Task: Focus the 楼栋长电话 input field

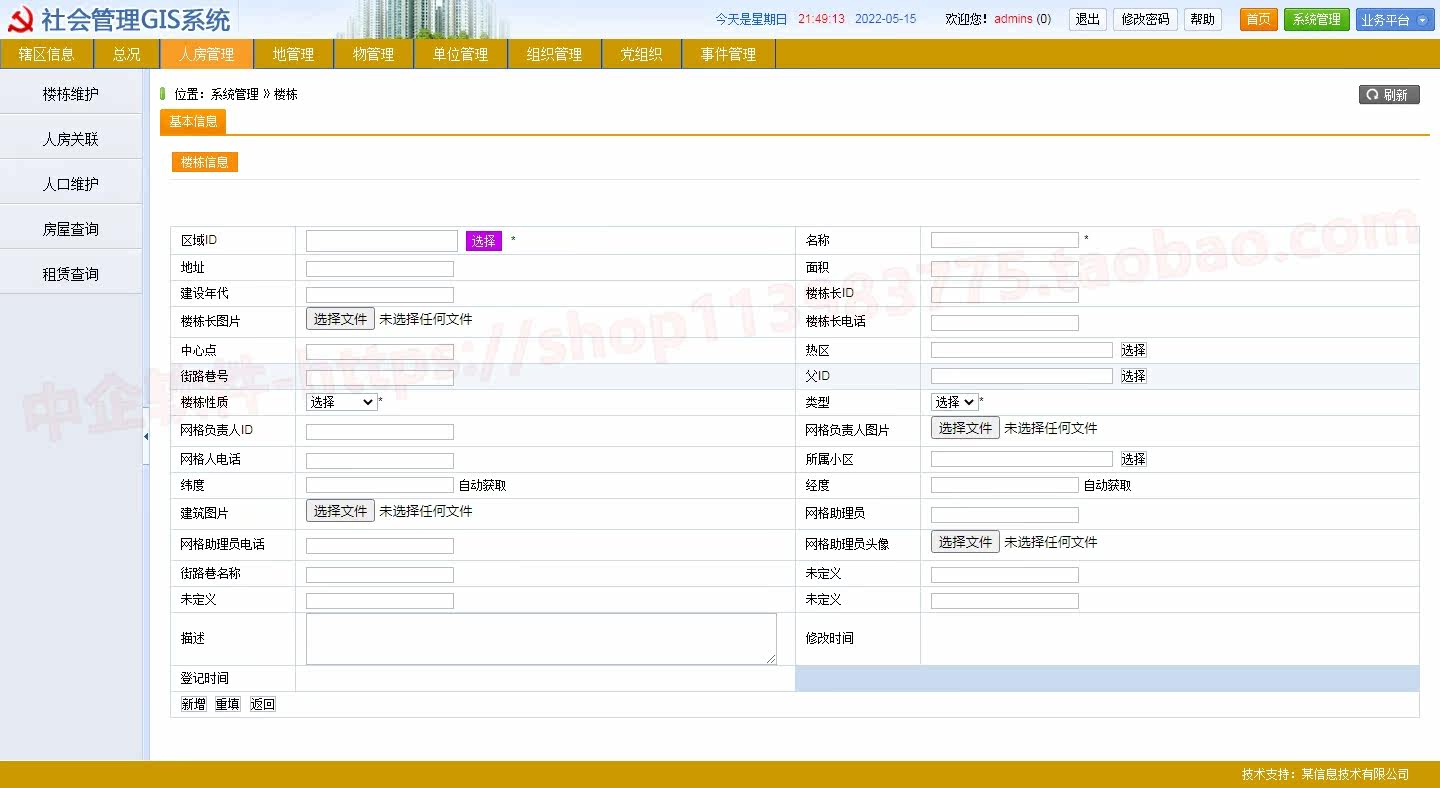Action: tap(1005, 322)
